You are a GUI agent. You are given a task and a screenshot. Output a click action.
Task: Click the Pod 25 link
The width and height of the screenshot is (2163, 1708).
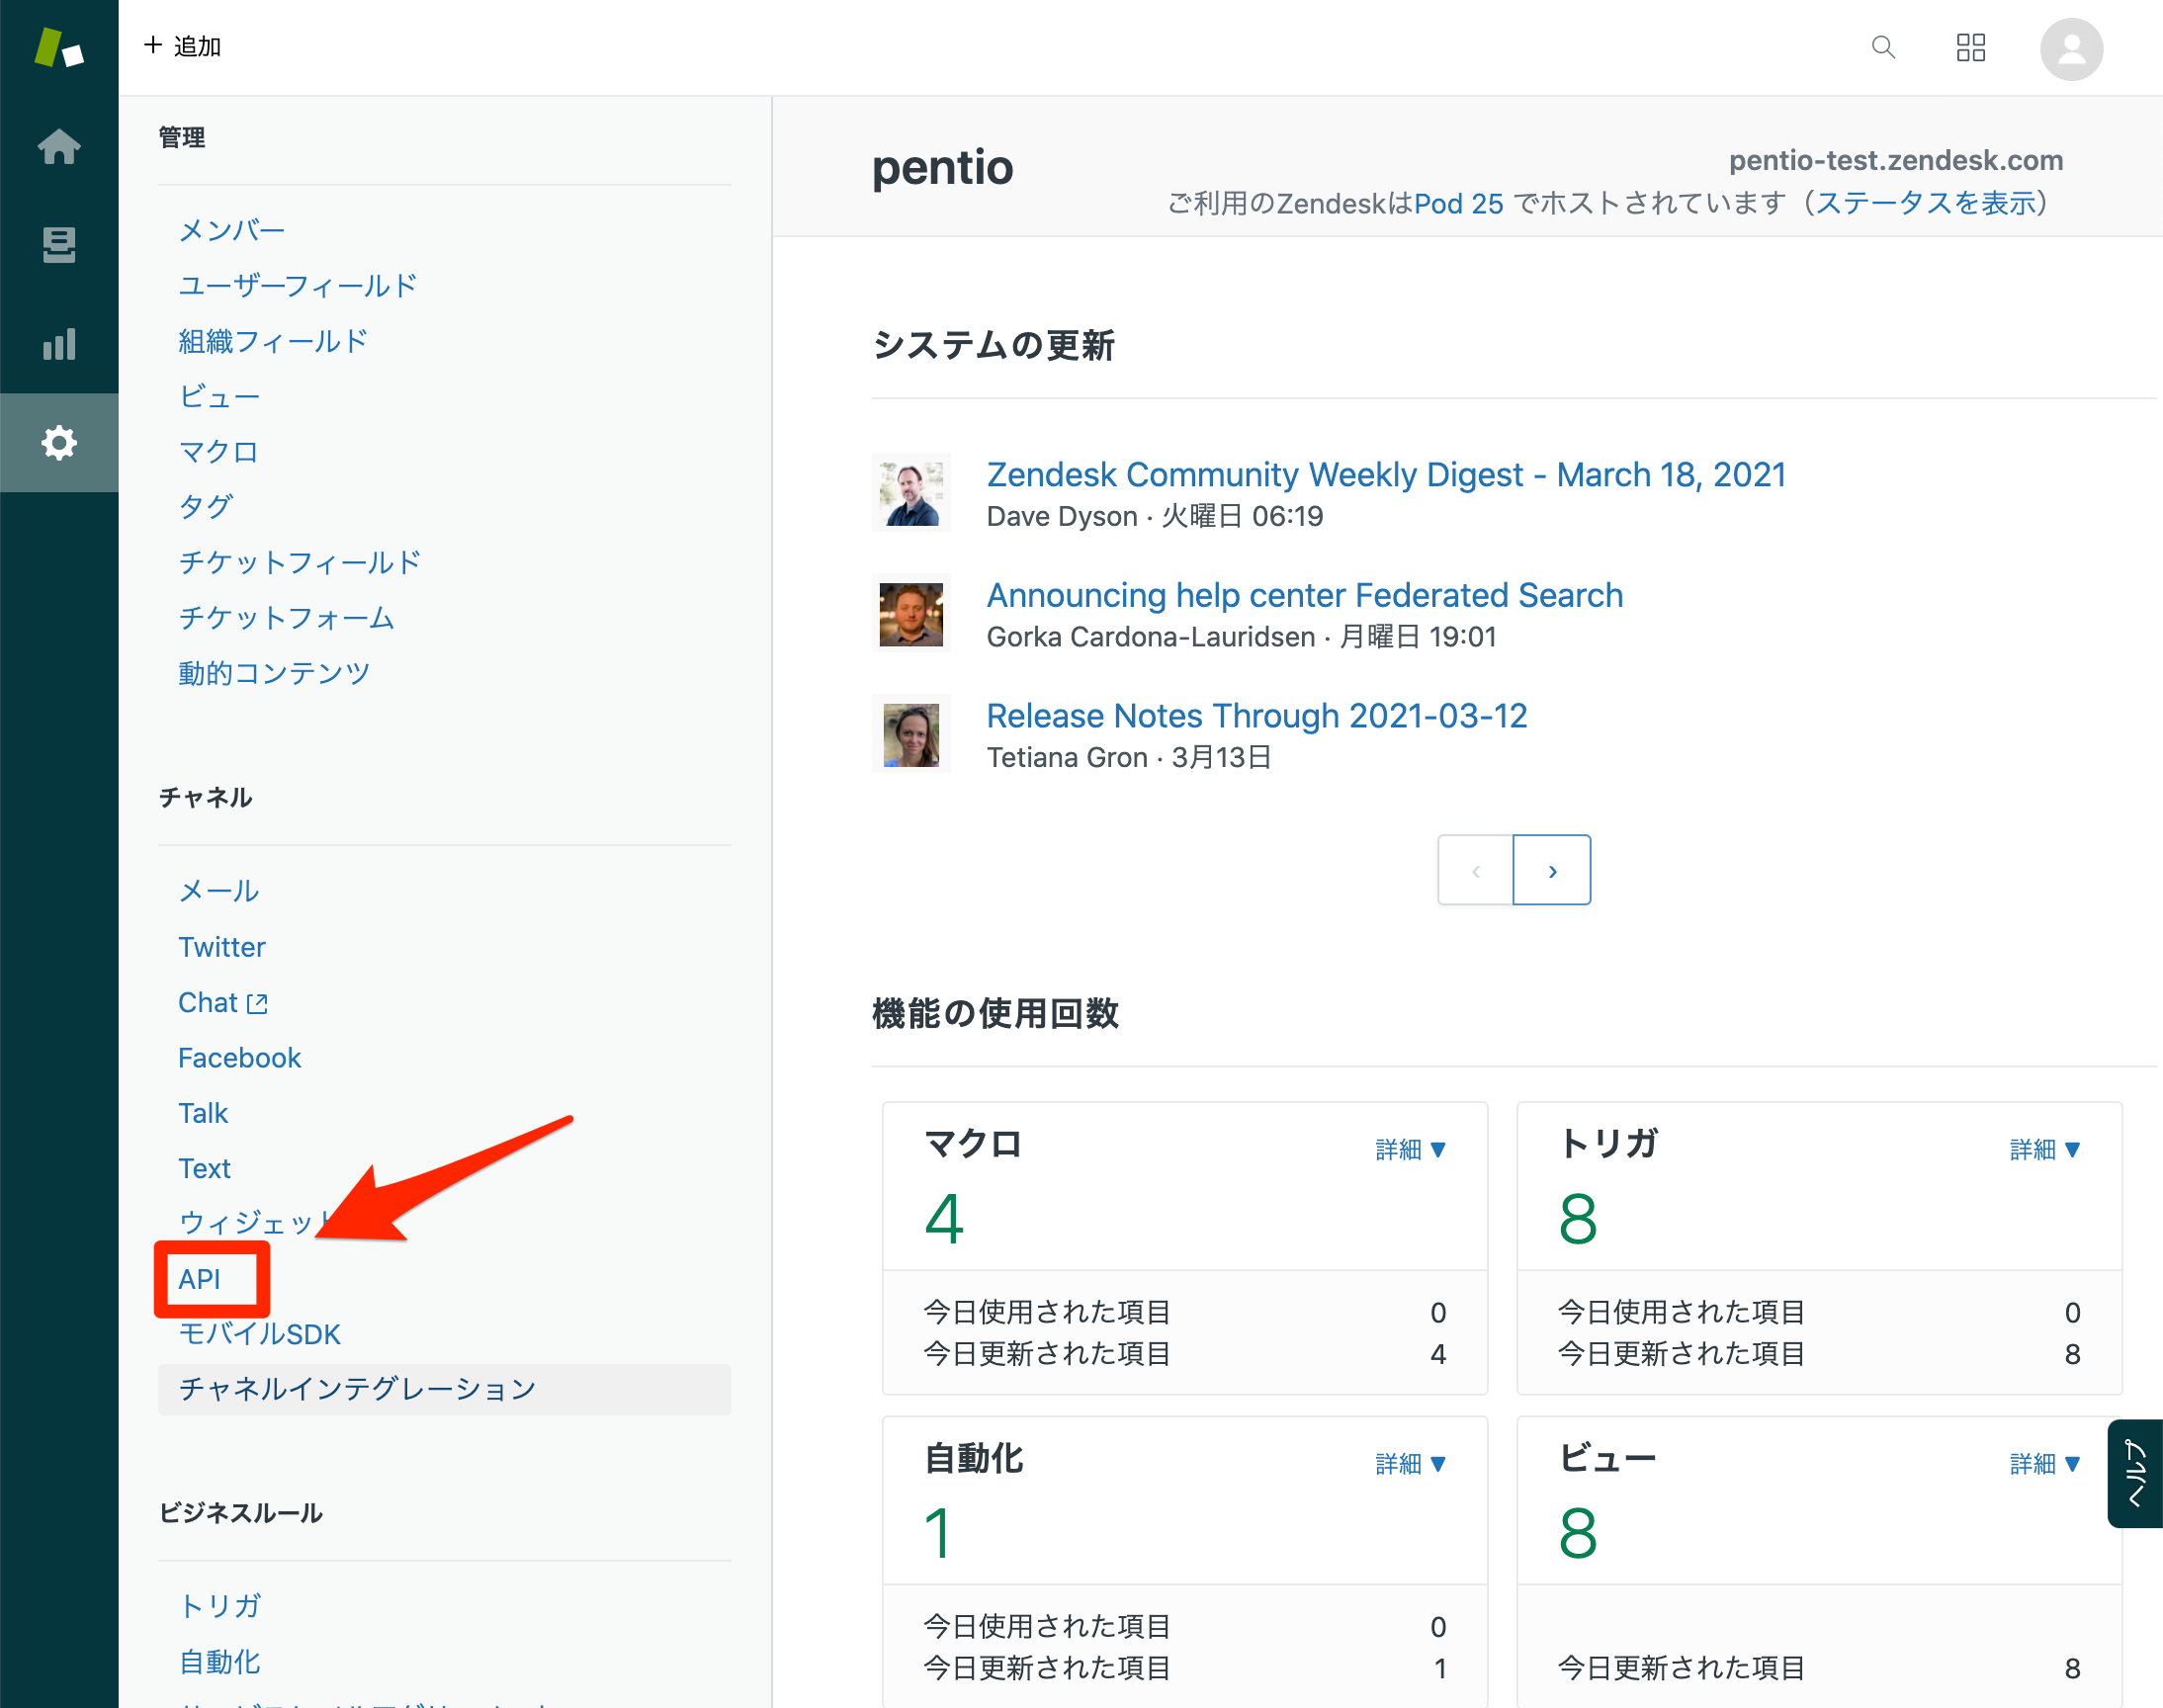click(1458, 203)
